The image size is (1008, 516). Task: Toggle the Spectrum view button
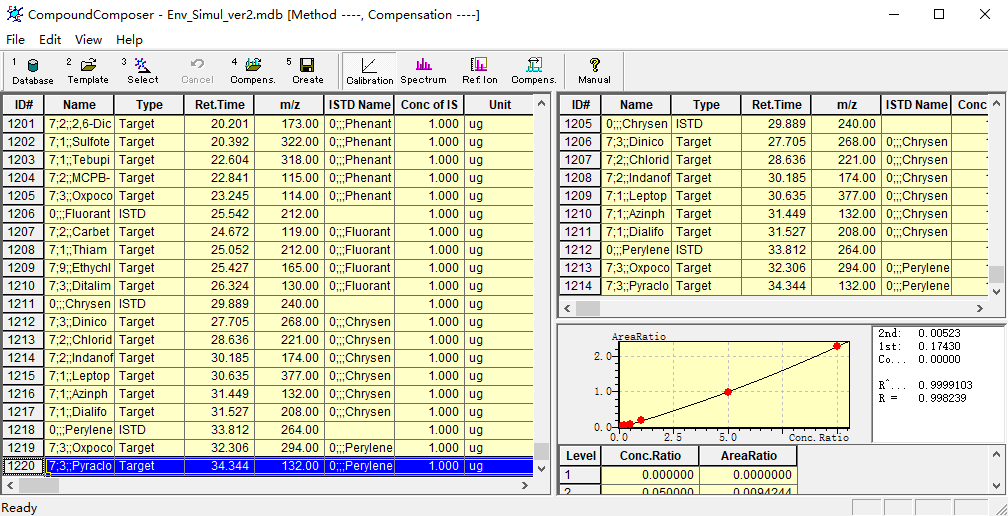tap(423, 70)
